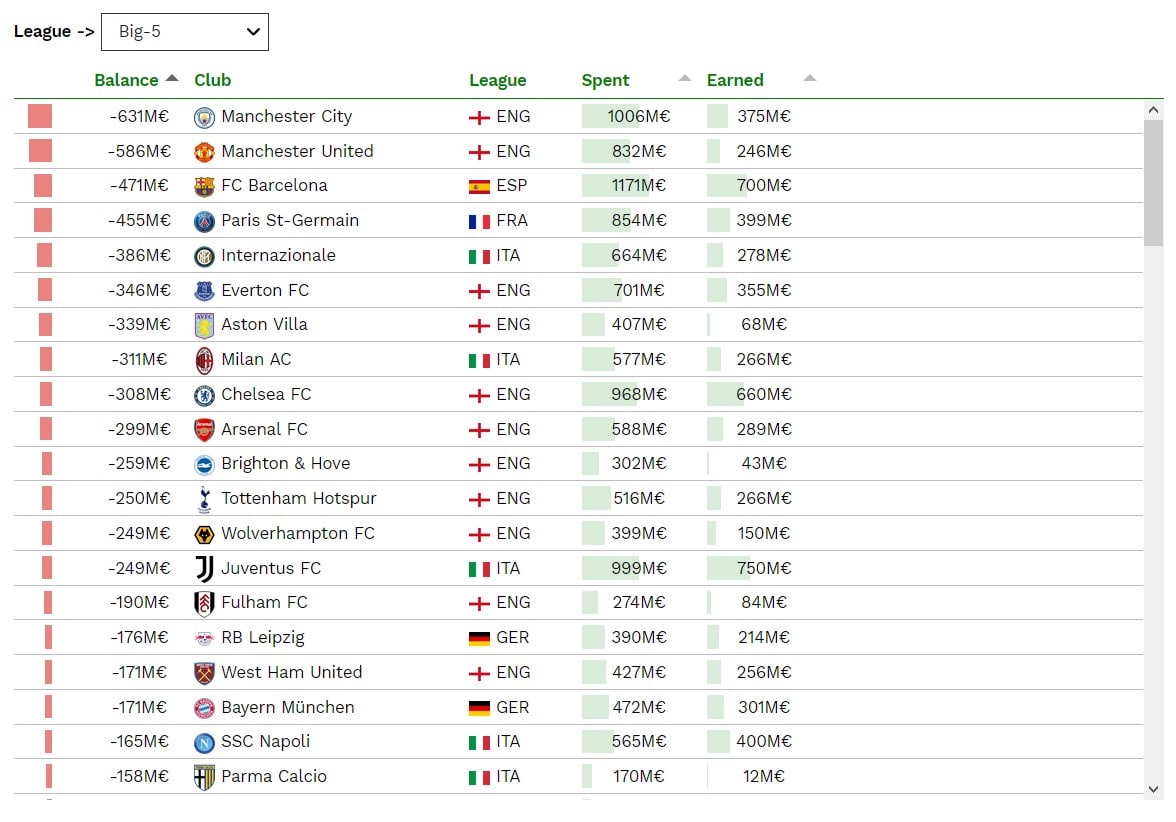Sort the table by Spent arrow

685,78
